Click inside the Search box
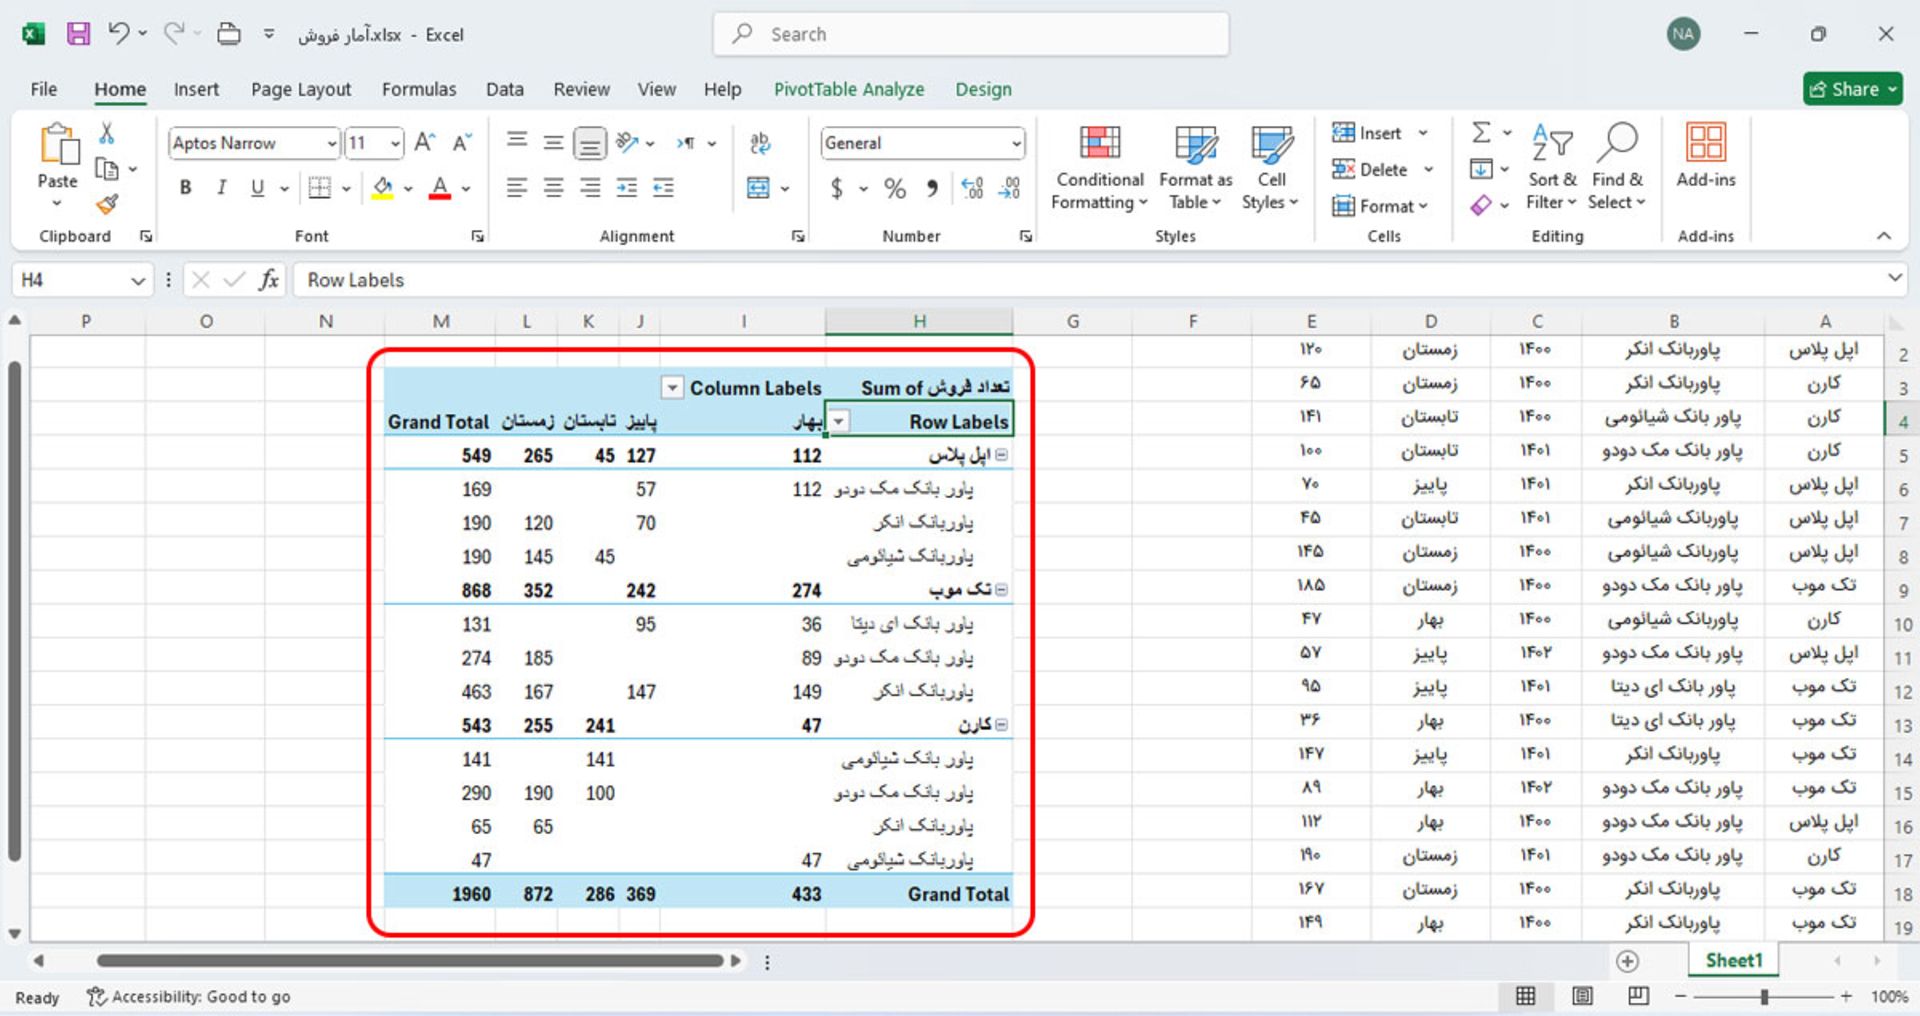This screenshot has width=1920, height=1016. 970,33
